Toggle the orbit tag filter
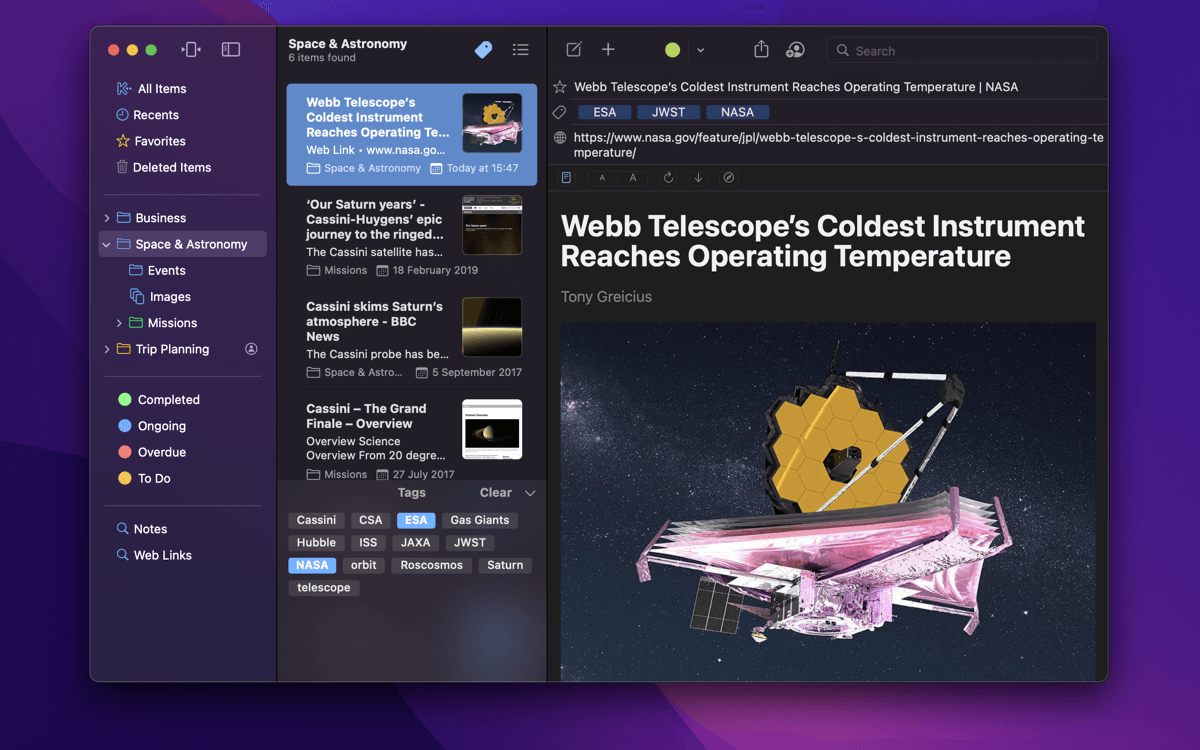Viewport: 1200px width, 750px height. [x=364, y=565]
